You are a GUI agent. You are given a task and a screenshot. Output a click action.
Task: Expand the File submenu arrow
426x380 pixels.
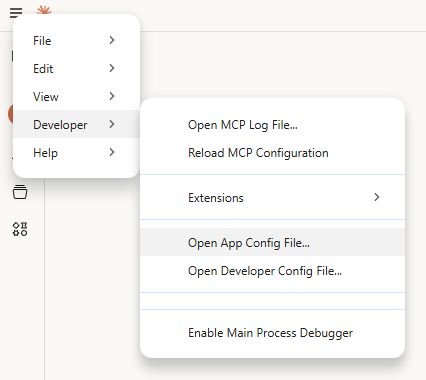[112, 40]
